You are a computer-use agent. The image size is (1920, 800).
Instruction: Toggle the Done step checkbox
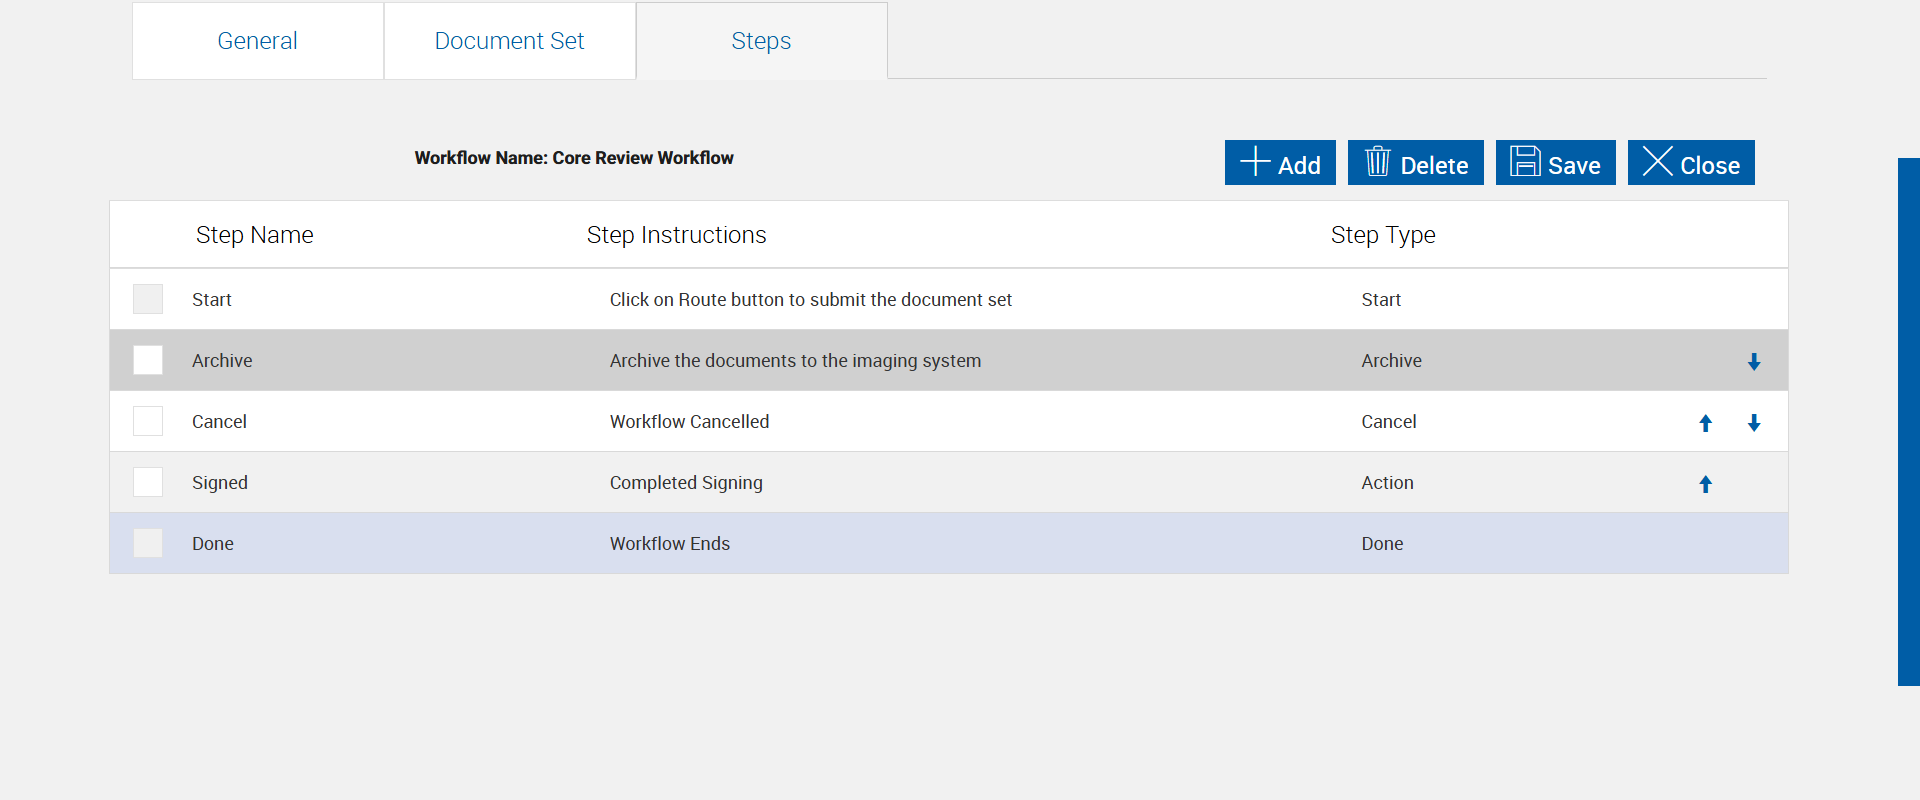coord(148,543)
